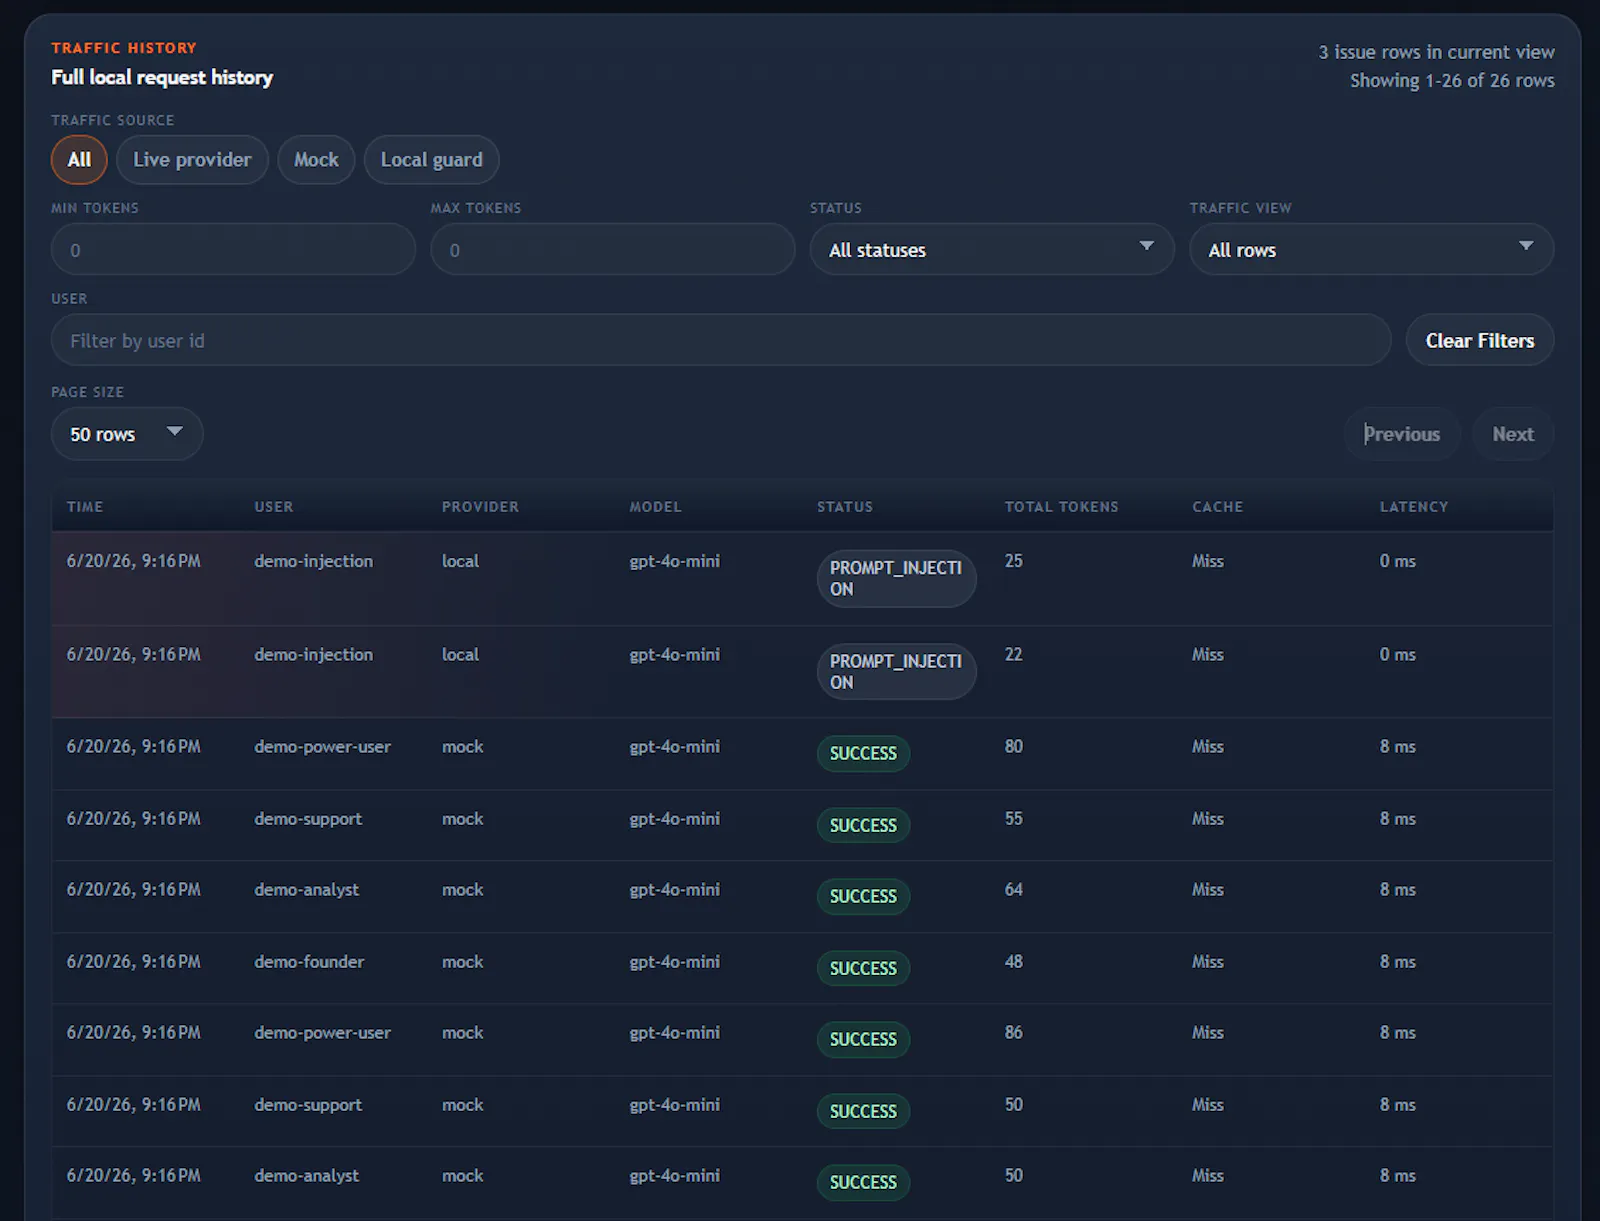Click the MODEL column header
The image size is (1600, 1221).
coord(655,507)
